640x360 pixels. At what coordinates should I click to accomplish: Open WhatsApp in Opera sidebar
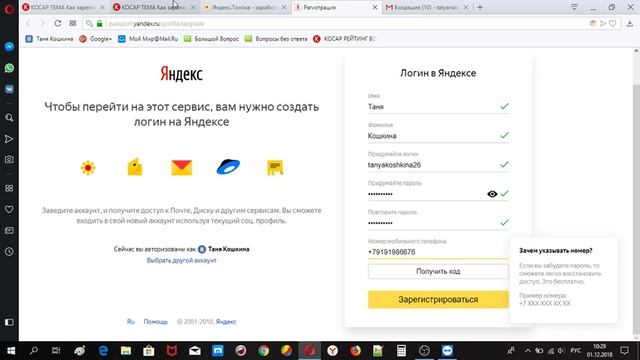pos(9,68)
